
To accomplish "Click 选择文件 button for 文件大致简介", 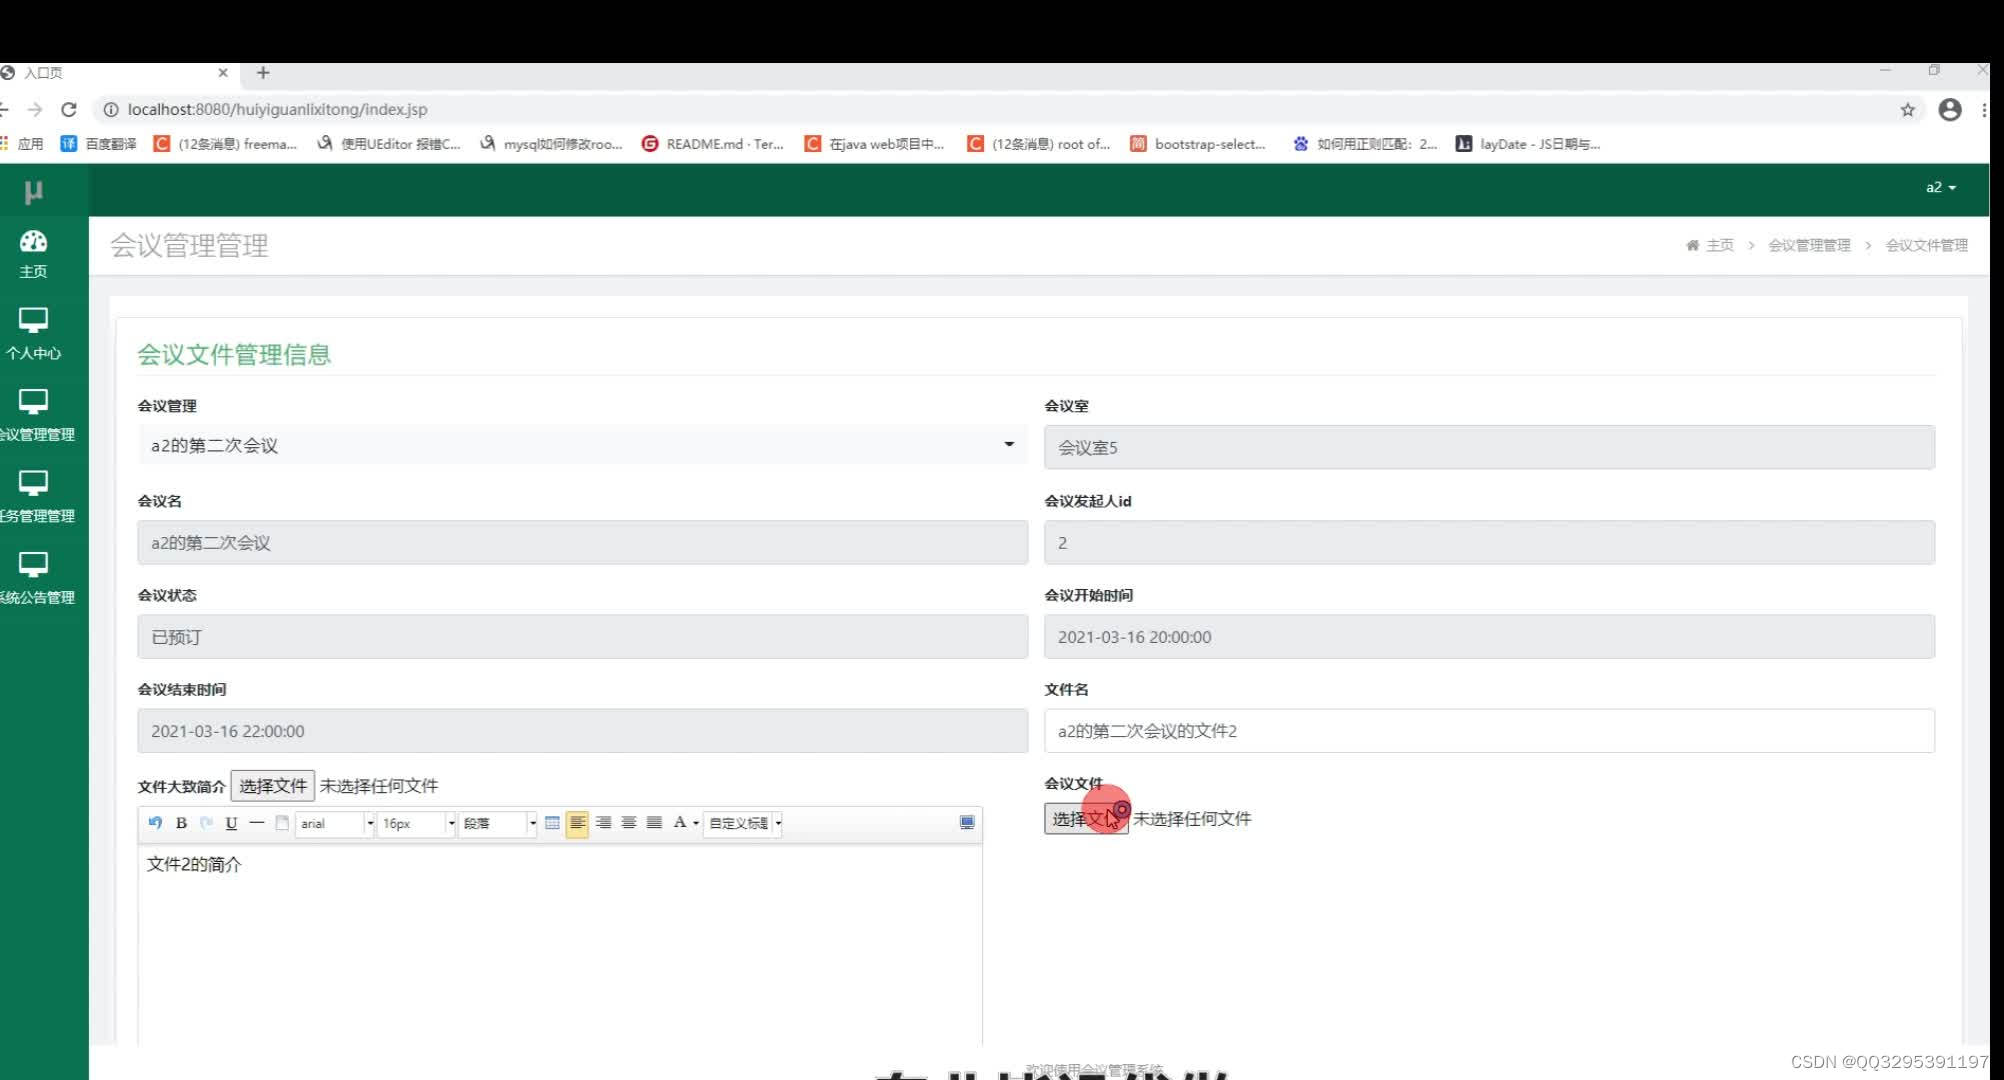I will (x=270, y=786).
